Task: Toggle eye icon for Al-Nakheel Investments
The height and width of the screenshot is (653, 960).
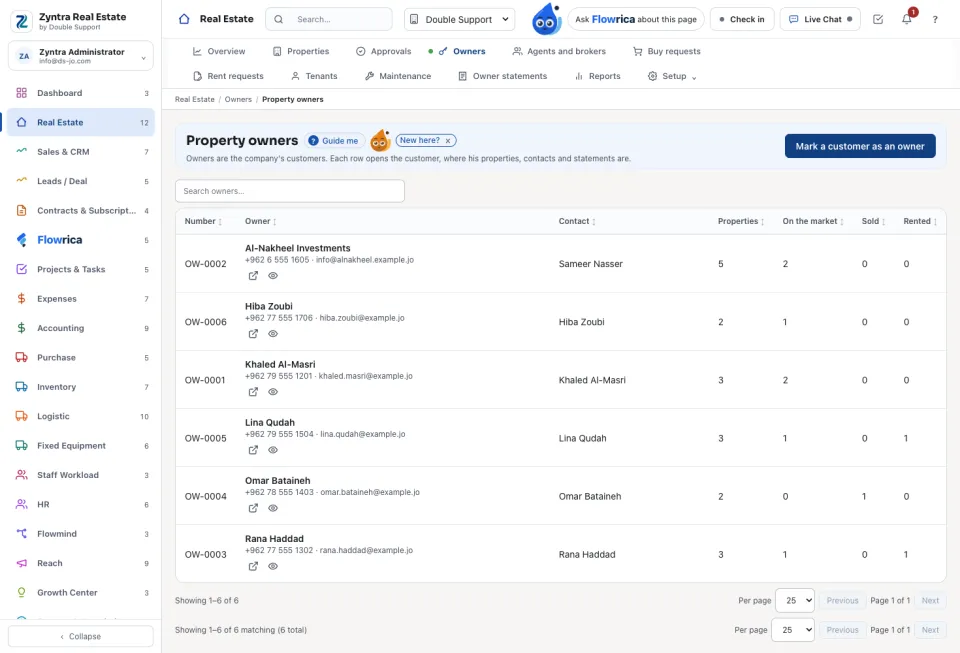Action: [x=273, y=275]
